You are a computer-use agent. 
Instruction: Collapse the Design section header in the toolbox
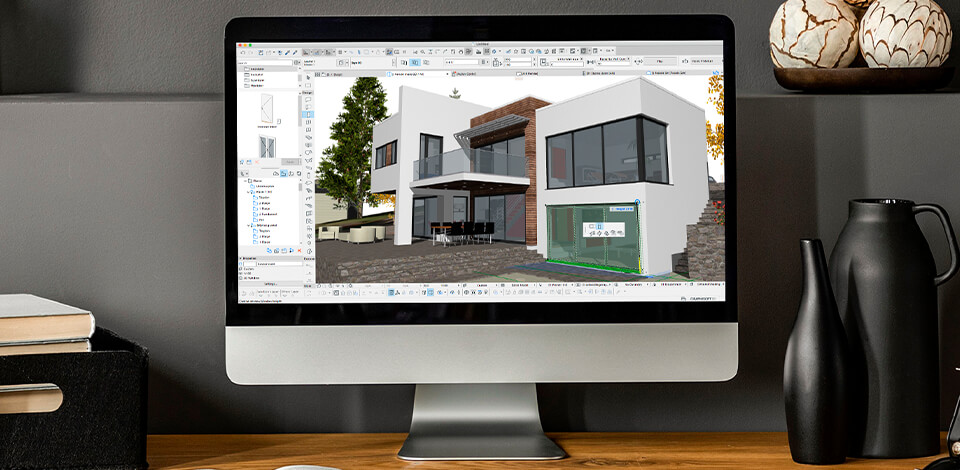pos(308,92)
